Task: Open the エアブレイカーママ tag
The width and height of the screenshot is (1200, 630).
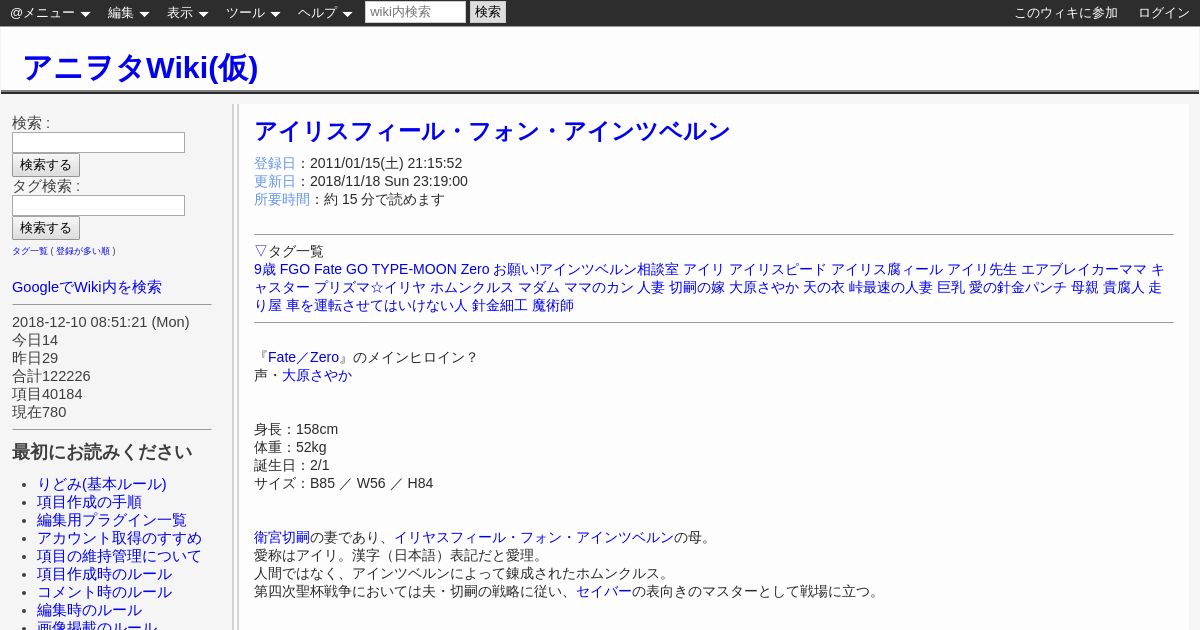Action: (1084, 269)
